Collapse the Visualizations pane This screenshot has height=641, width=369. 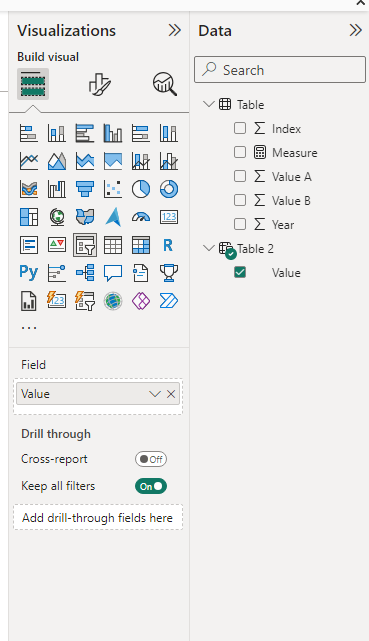pos(175,30)
